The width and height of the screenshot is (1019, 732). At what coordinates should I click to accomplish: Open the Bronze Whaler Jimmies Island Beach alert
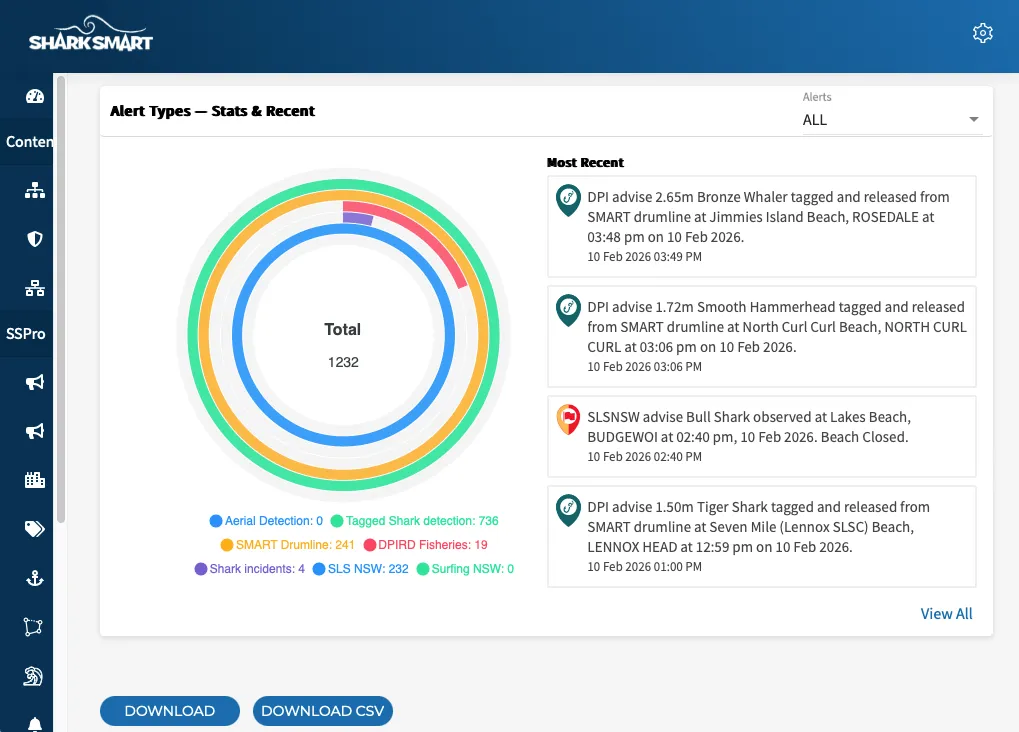click(762, 226)
